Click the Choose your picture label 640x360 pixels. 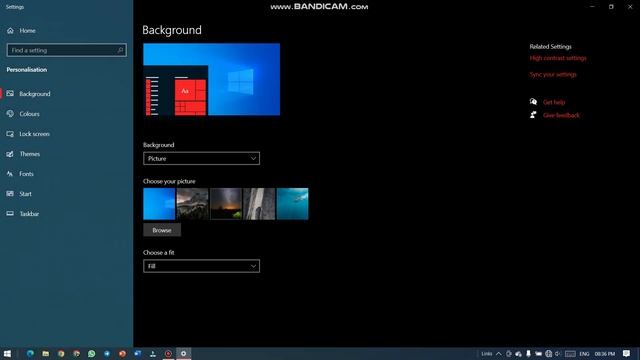coord(169,181)
